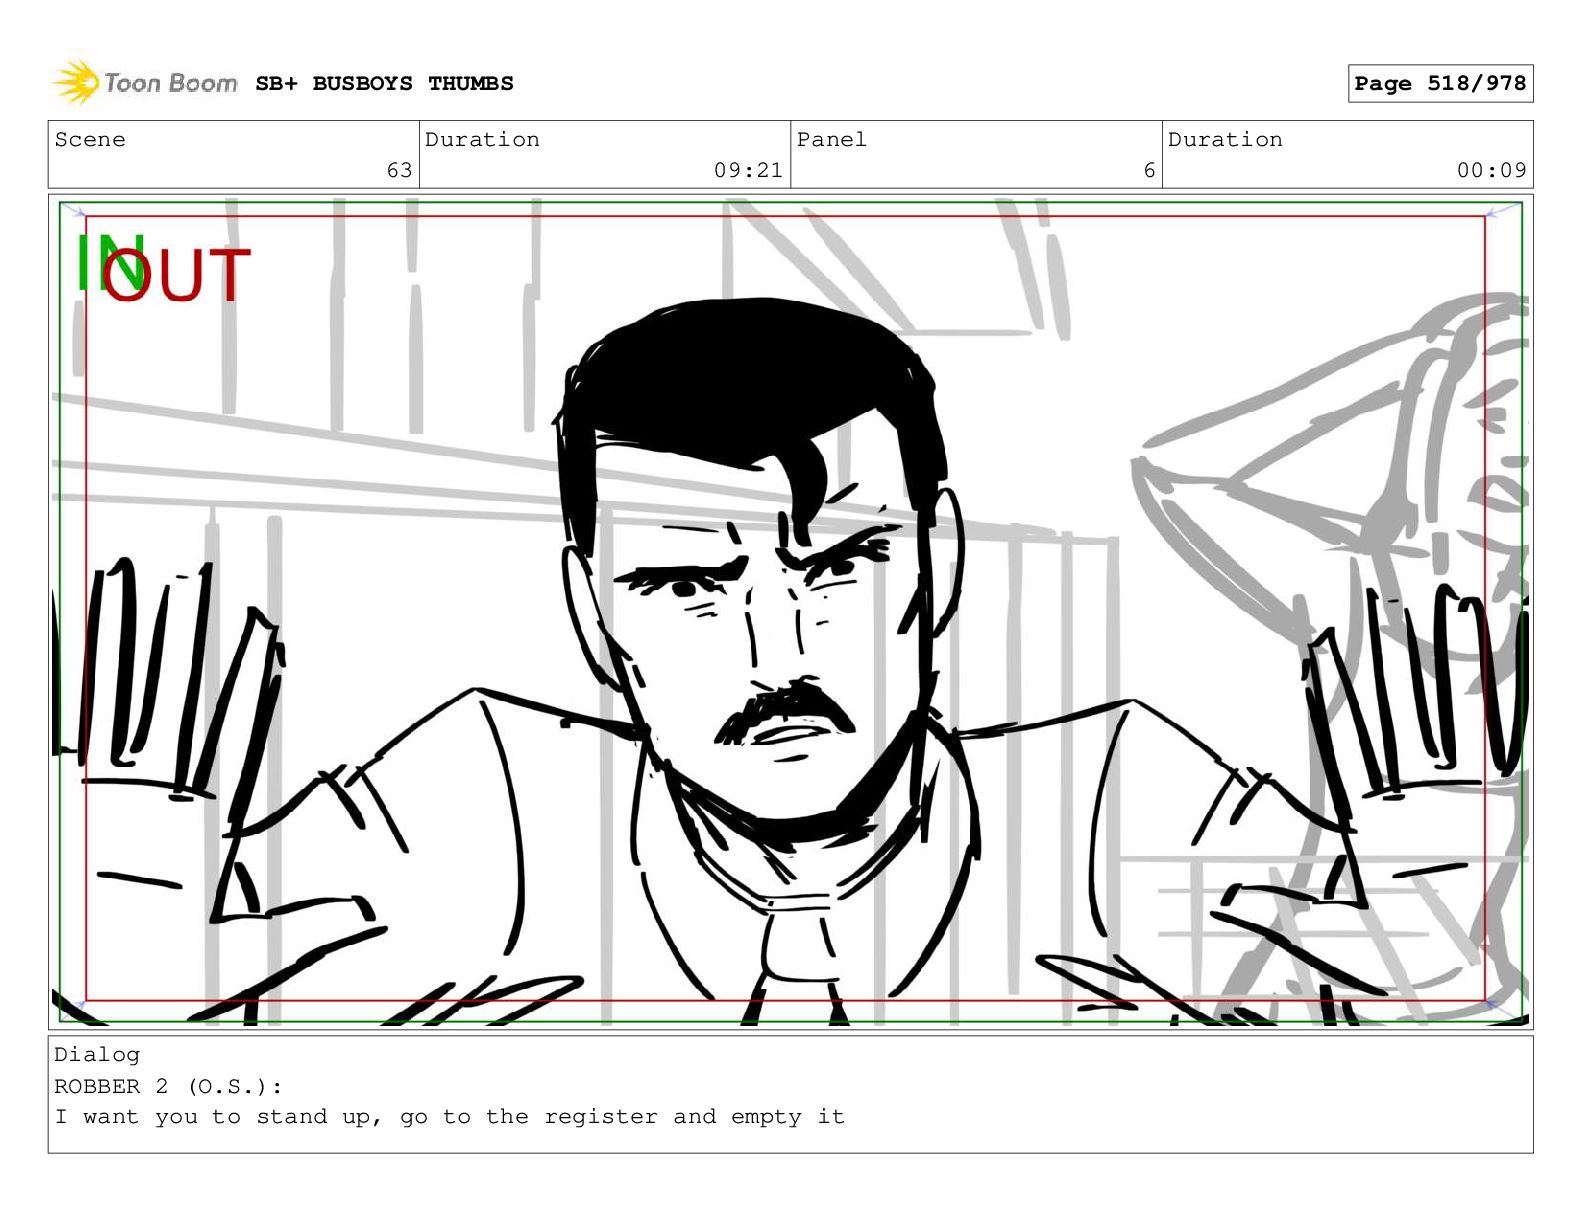
Task: Select panel number value '6'
Action: (1150, 171)
